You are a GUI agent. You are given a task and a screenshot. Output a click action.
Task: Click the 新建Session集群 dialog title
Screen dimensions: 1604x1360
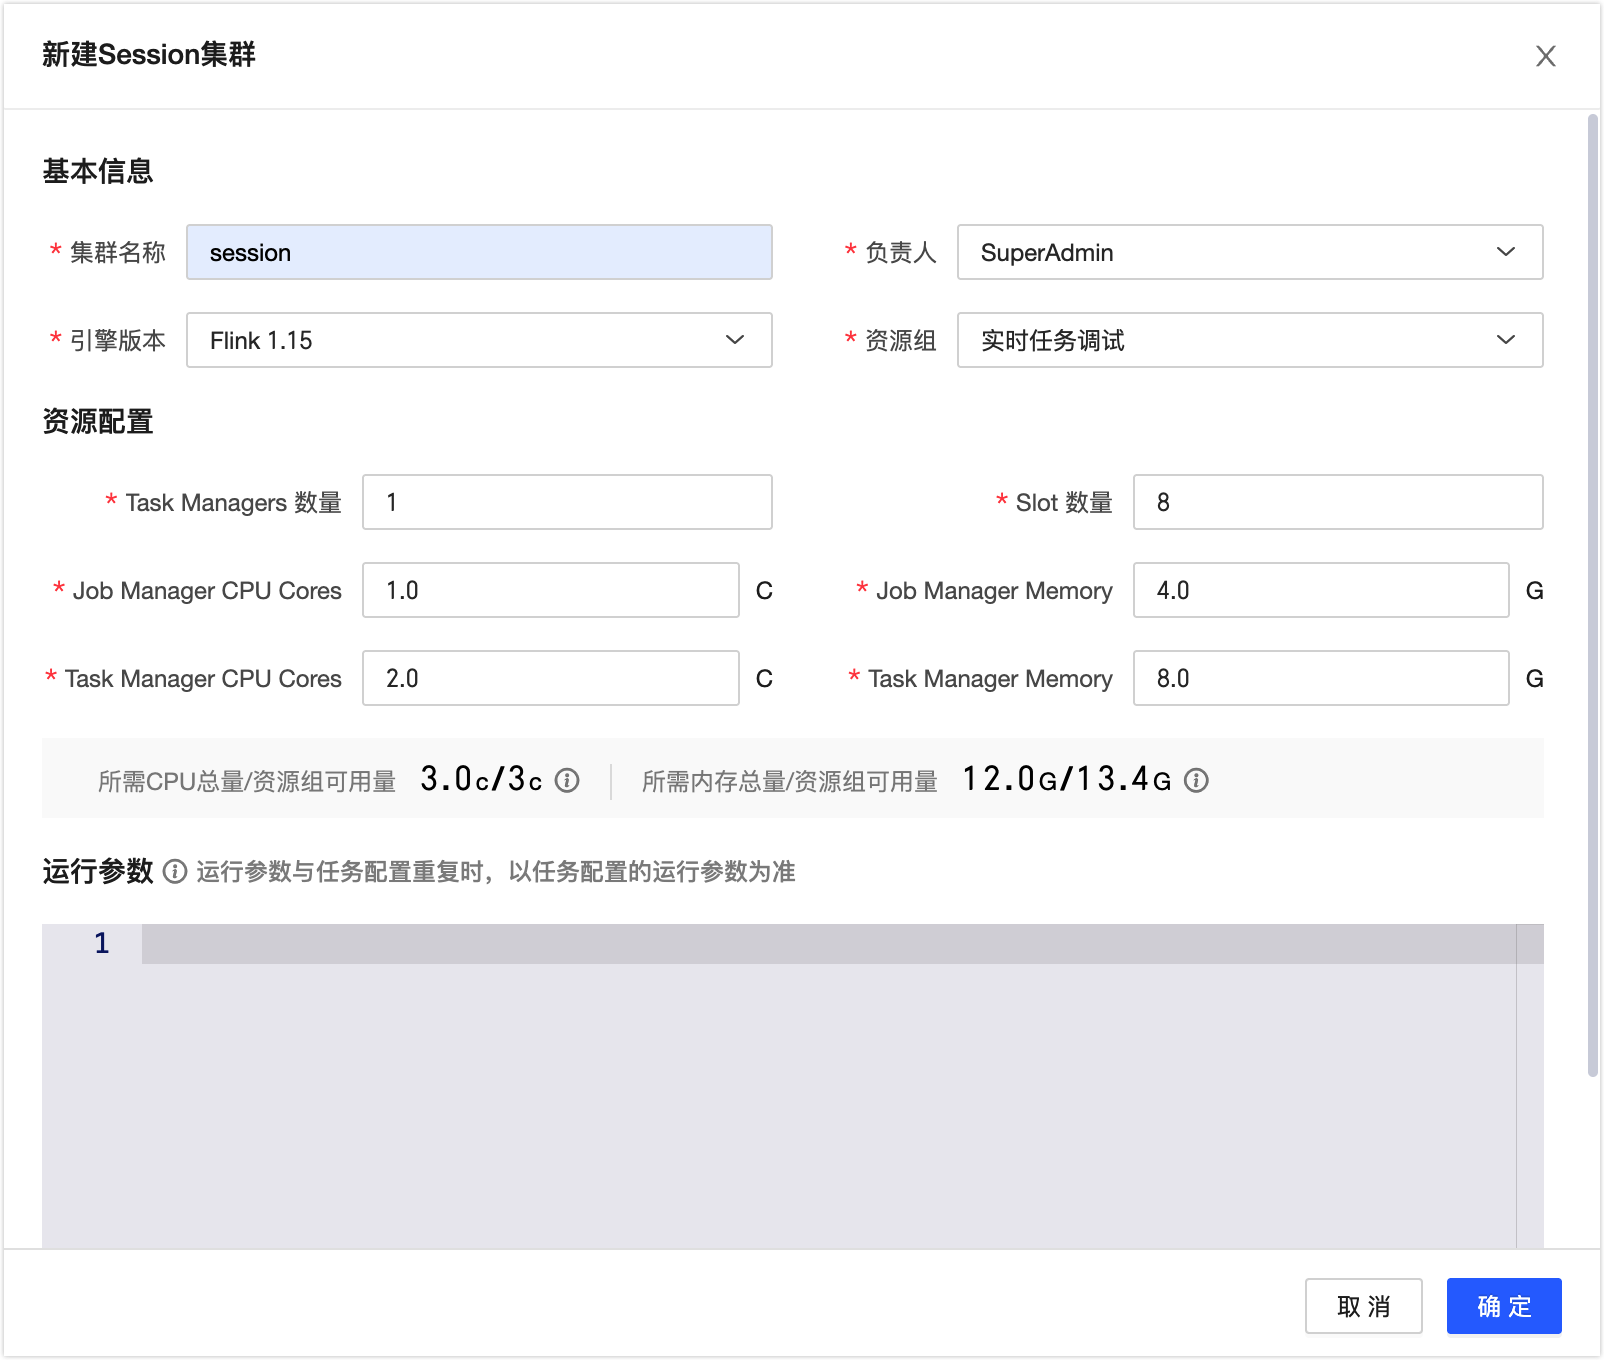point(149,54)
